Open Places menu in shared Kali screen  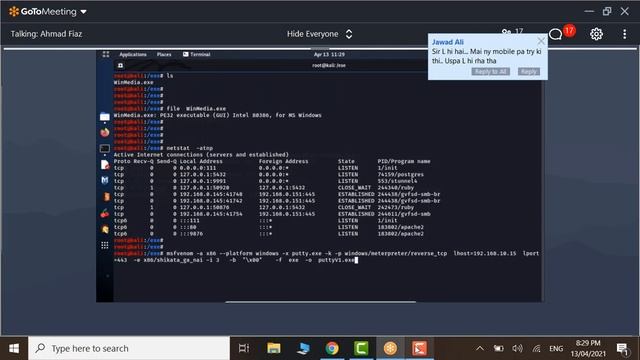tap(164, 54)
